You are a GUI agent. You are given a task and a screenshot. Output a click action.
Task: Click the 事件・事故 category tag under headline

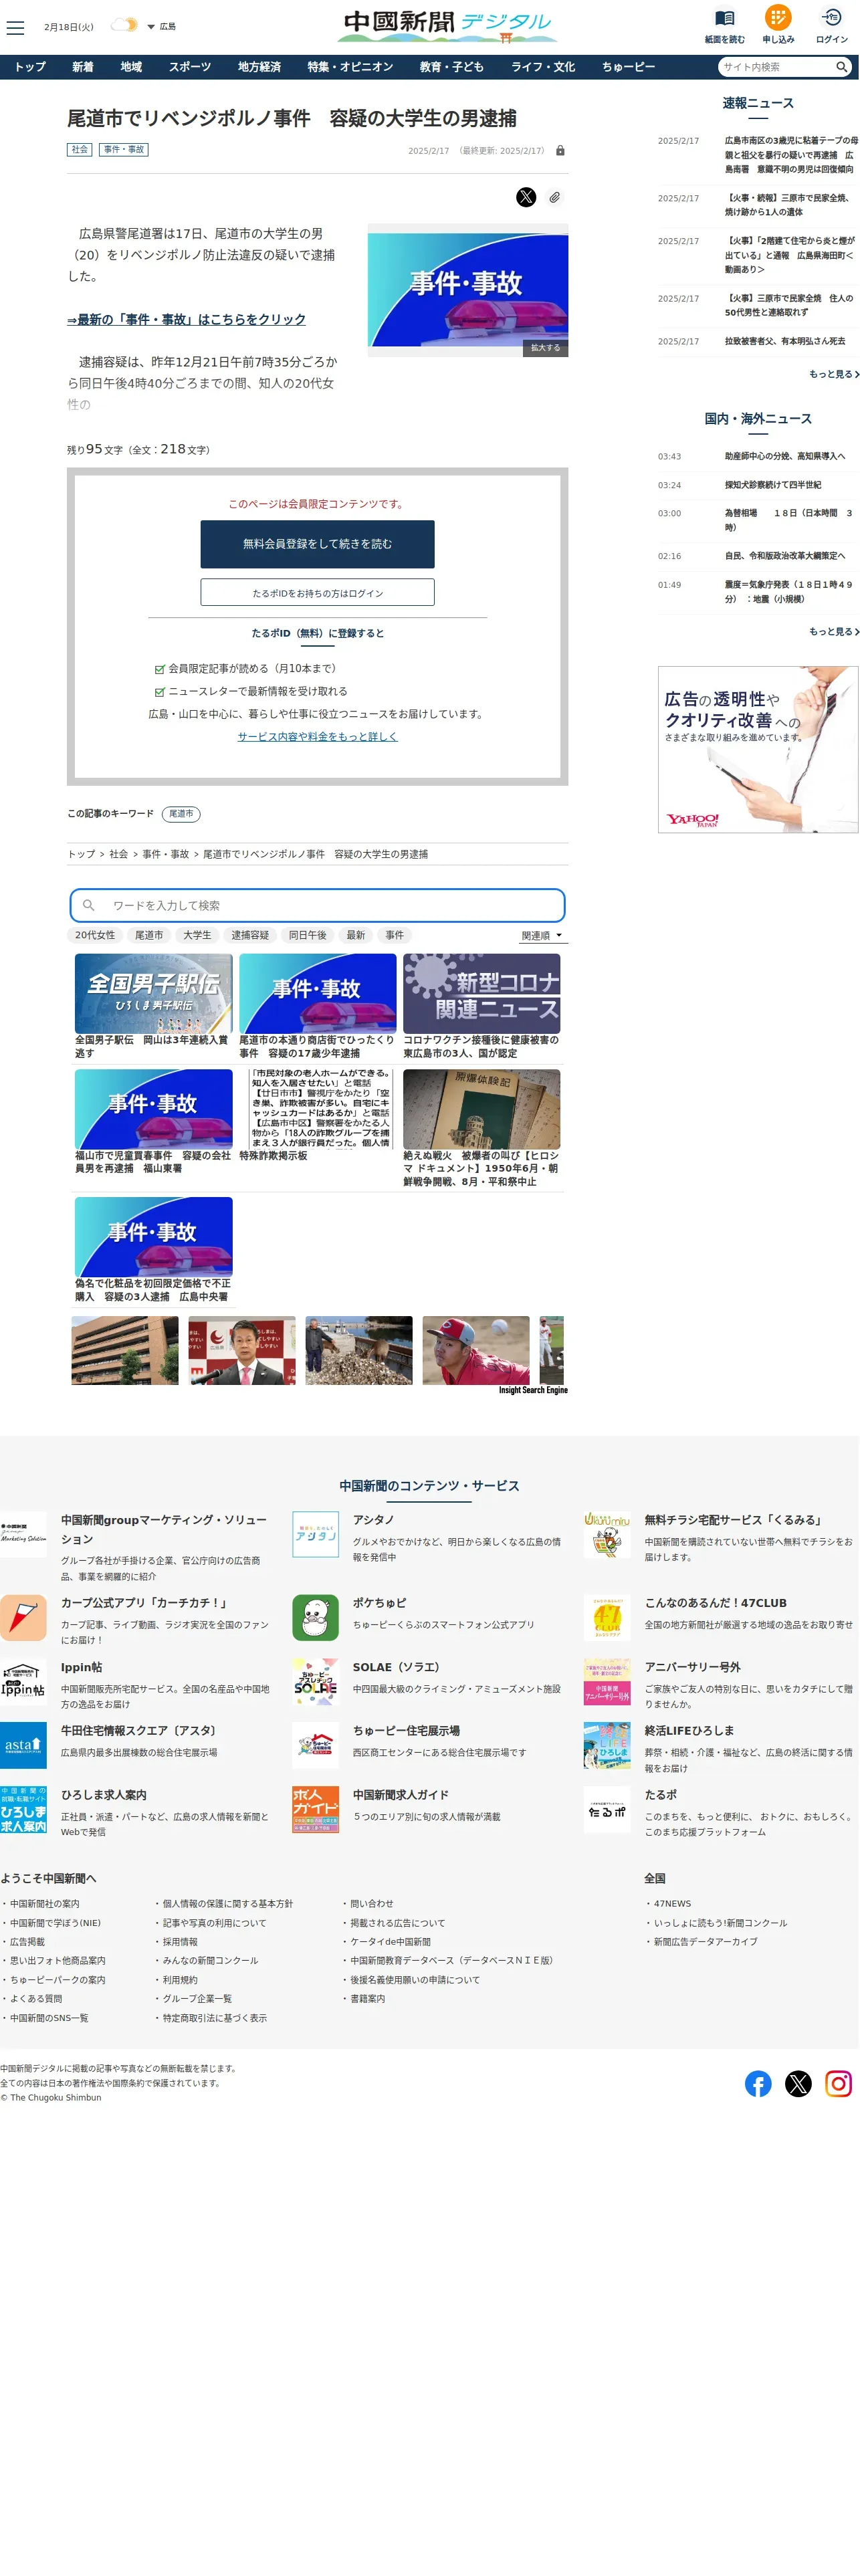pos(124,149)
